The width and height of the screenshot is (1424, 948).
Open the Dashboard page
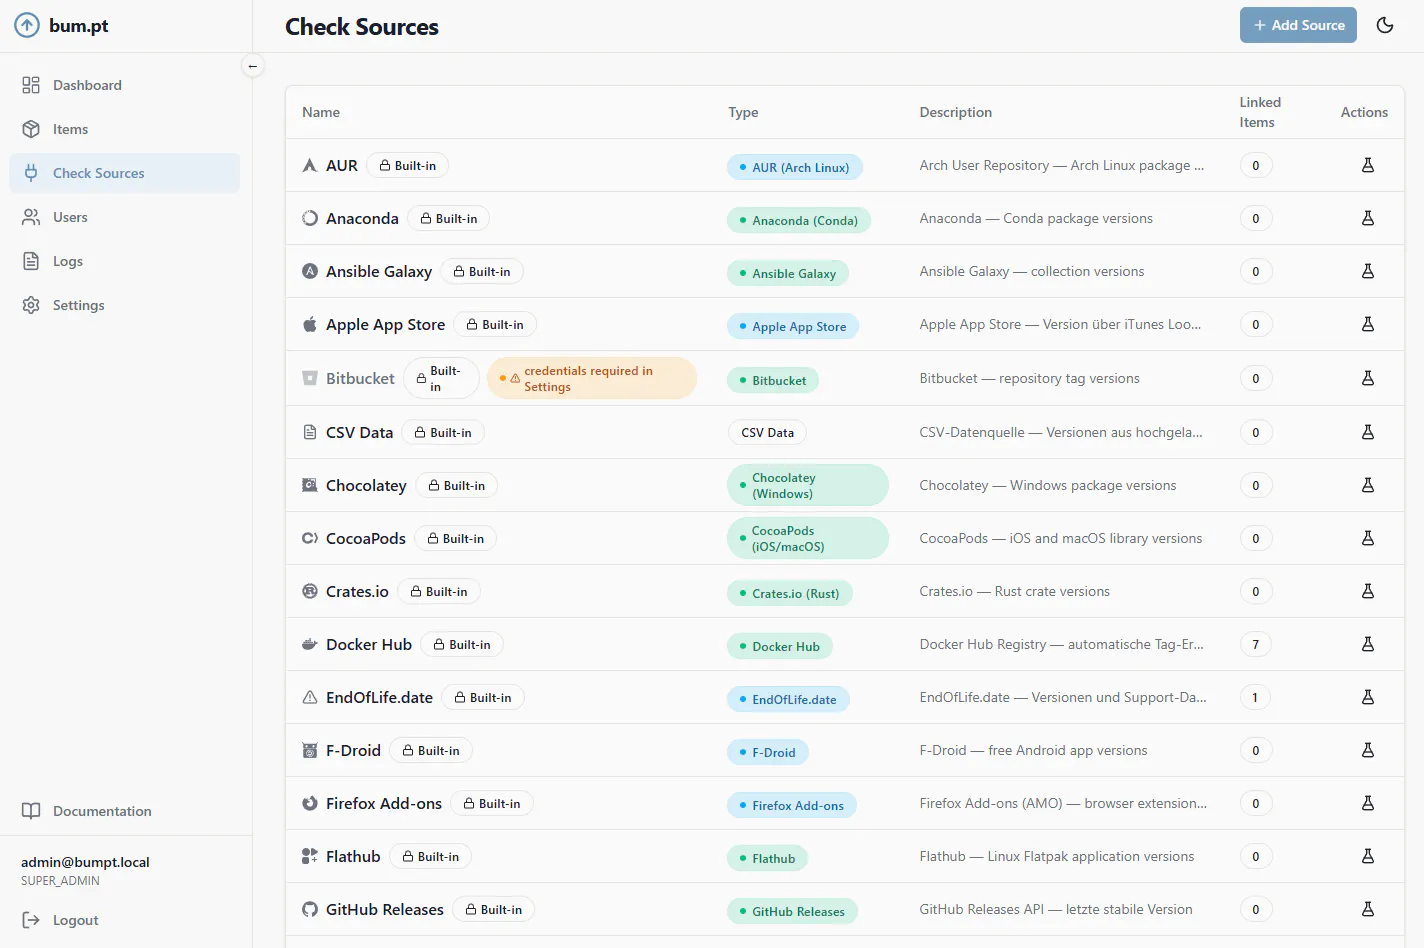125,85
